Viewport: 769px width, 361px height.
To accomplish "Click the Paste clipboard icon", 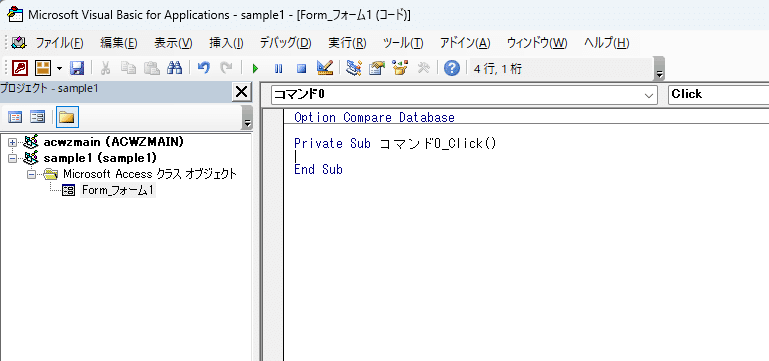I will [x=152, y=68].
